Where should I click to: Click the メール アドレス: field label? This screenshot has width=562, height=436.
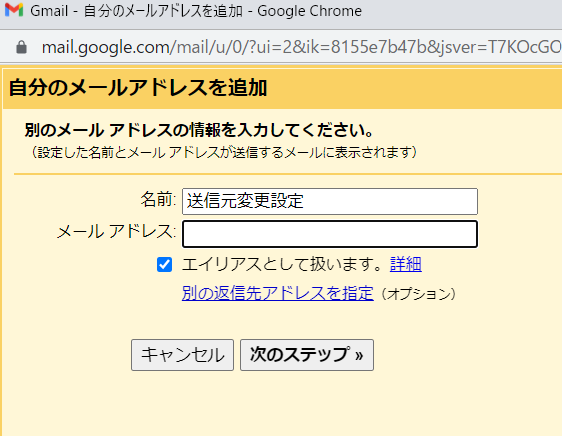[x=116, y=232]
